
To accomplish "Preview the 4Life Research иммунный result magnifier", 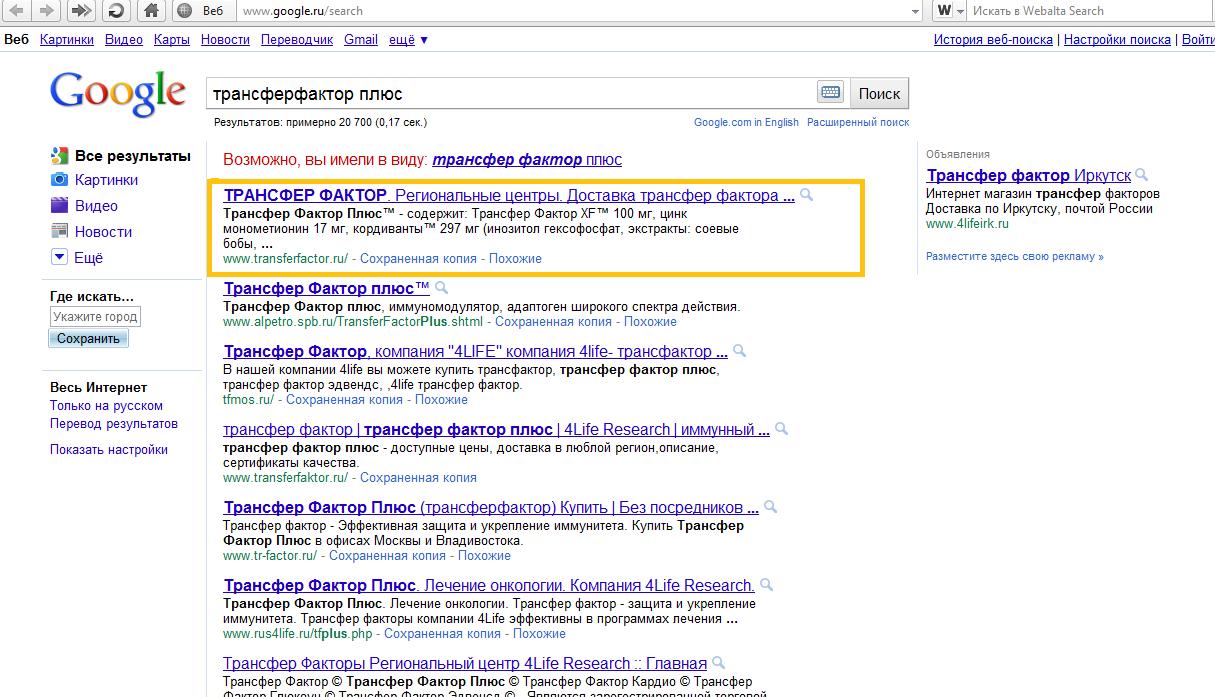I will [x=782, y=430].
